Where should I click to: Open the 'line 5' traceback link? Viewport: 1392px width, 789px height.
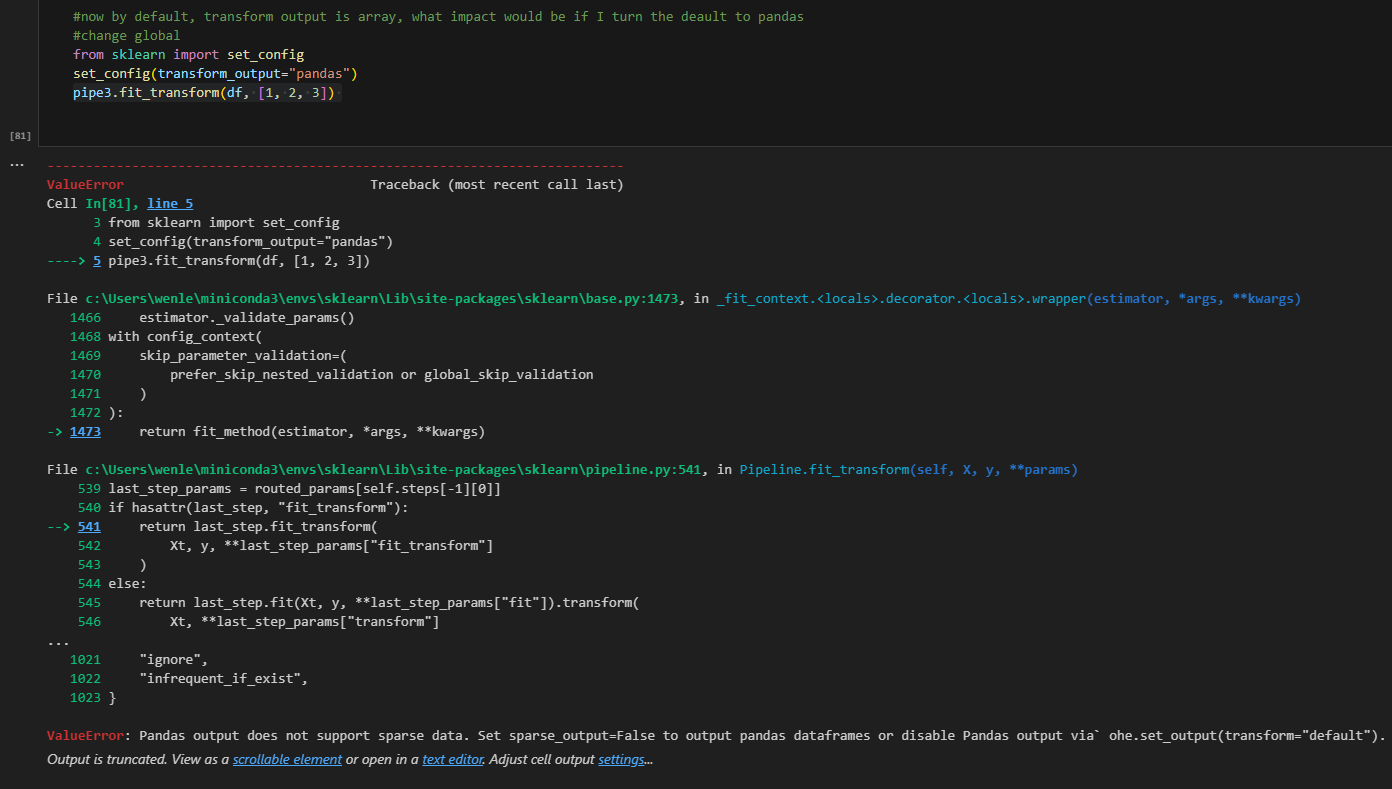pyautogui.click(x=170, y=203)
